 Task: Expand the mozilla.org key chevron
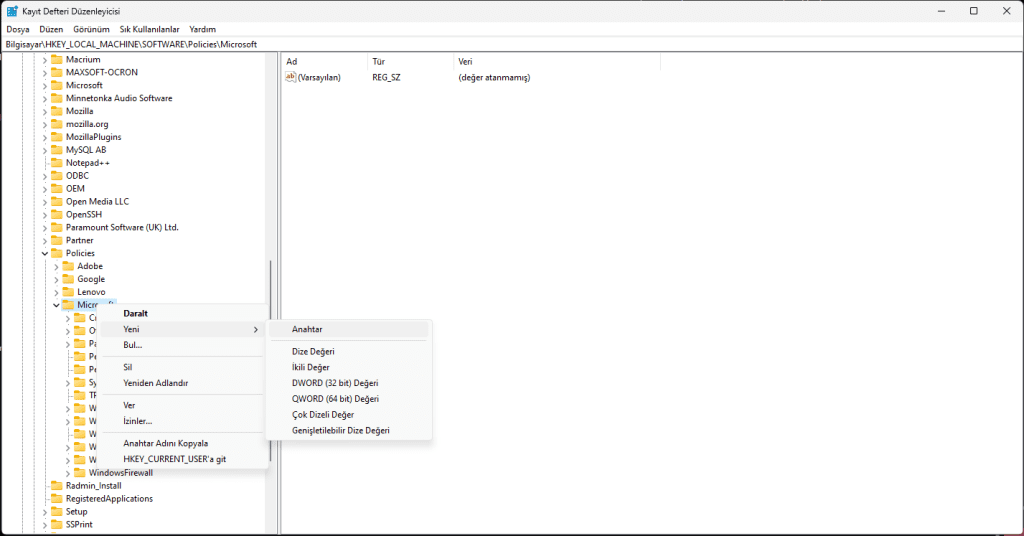(x=45, y=124)
